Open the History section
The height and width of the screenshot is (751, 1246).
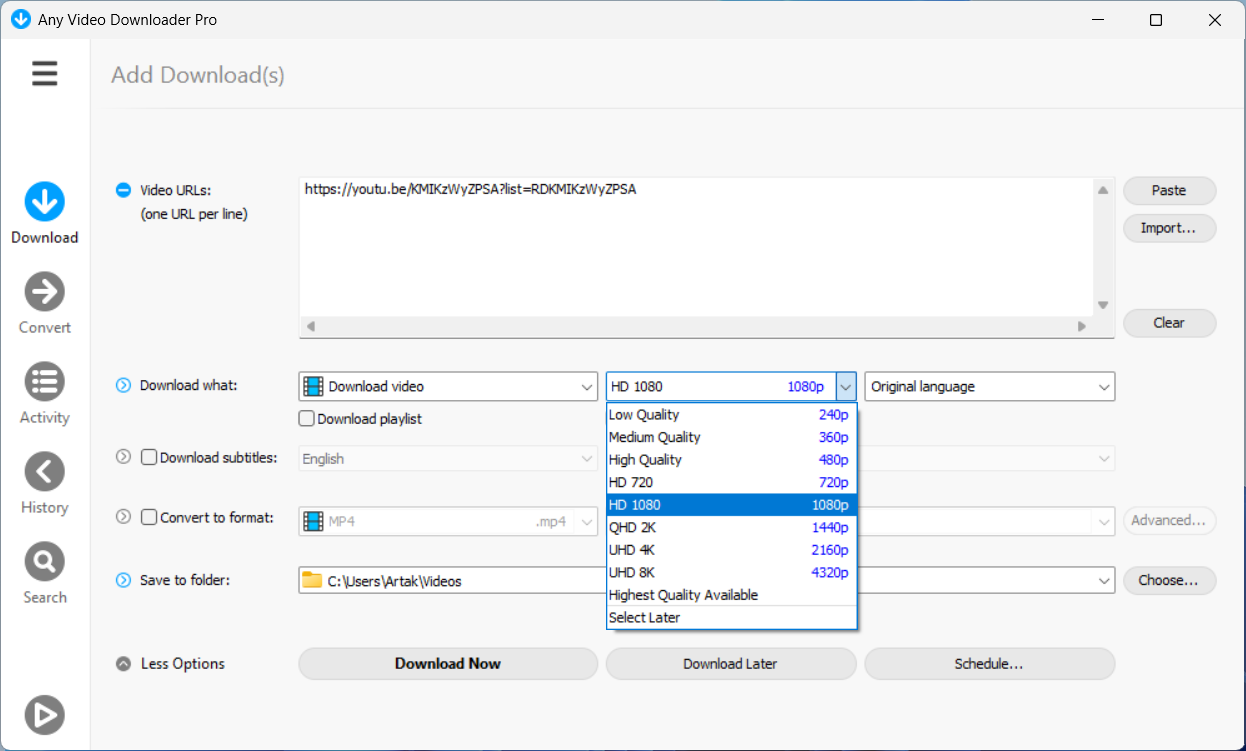point(45,472)
